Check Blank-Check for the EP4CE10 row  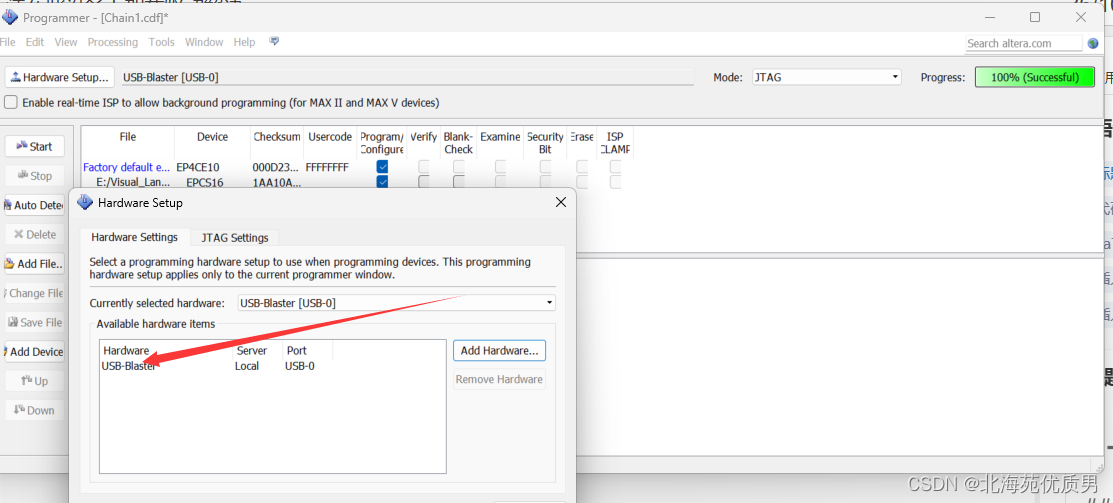[459, 167]
